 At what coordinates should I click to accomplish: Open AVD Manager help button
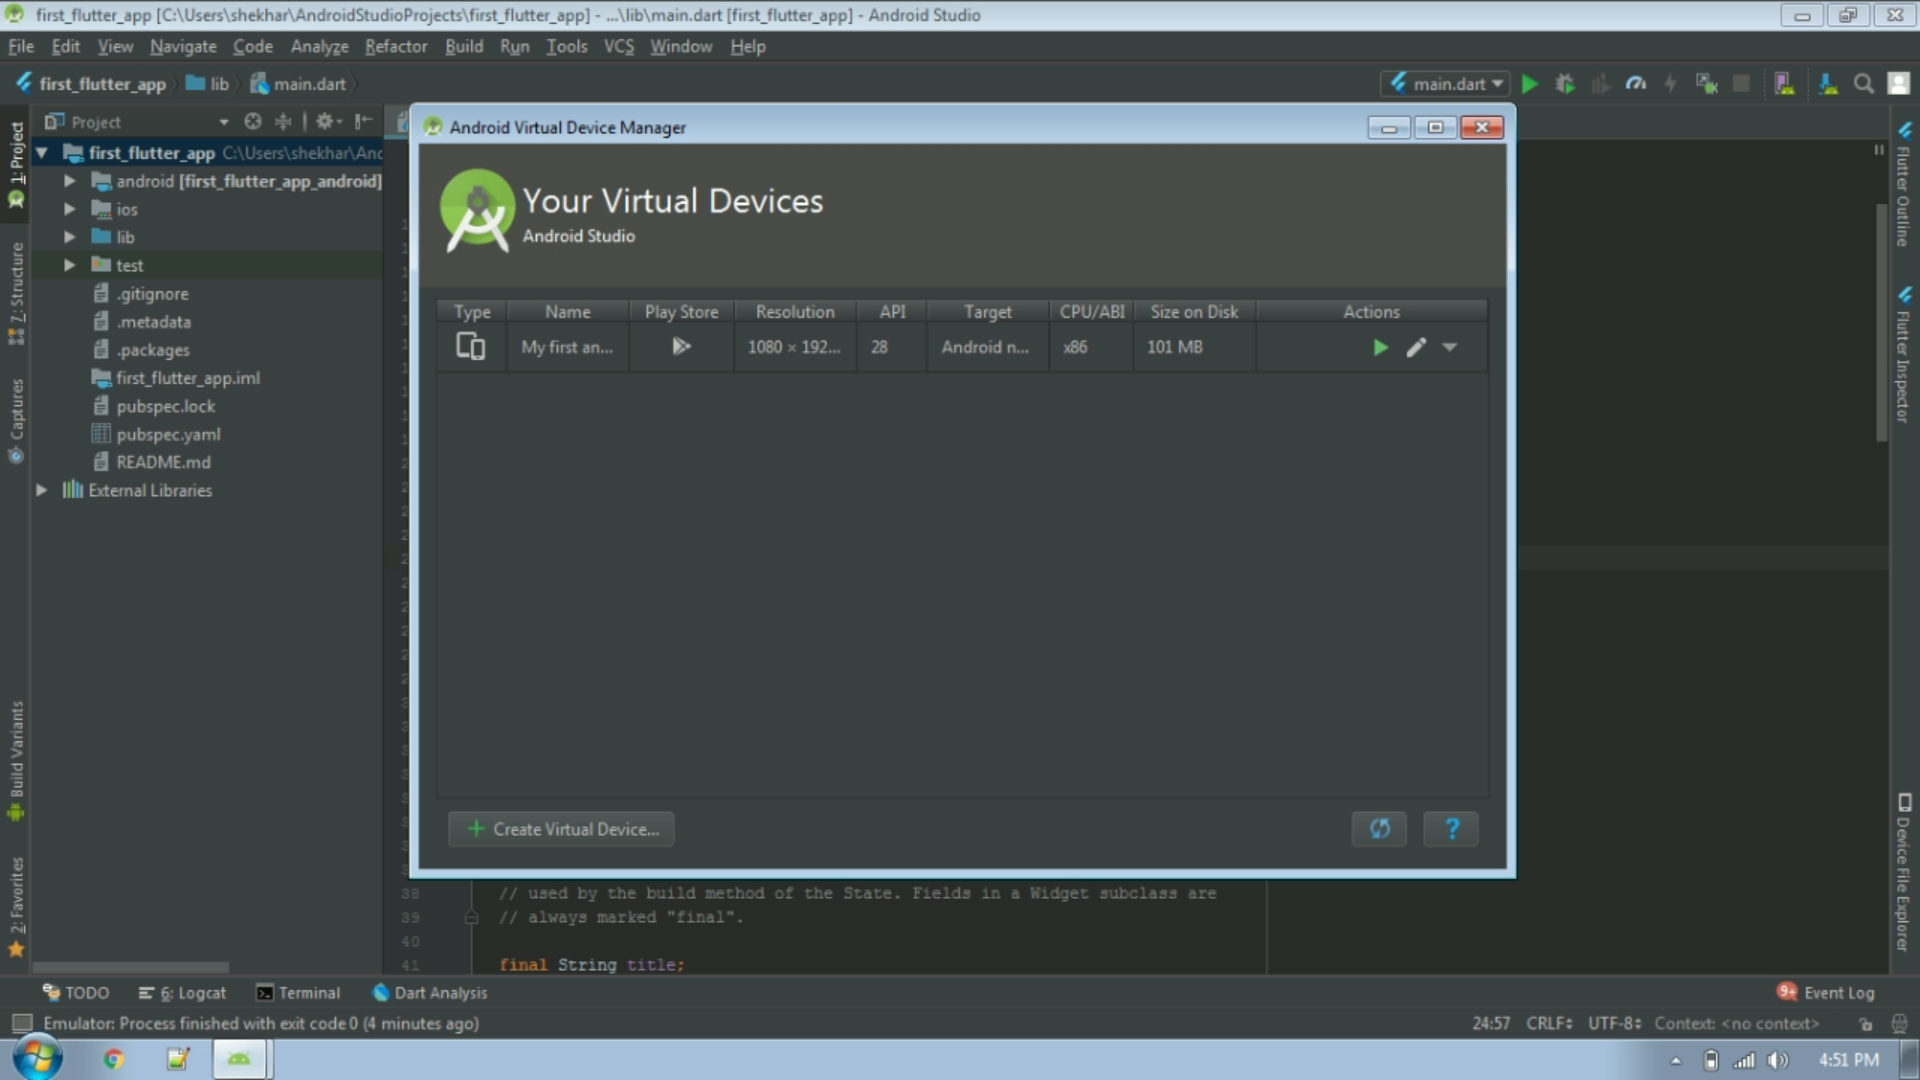pyautogui.click(x=1451, y=829)
